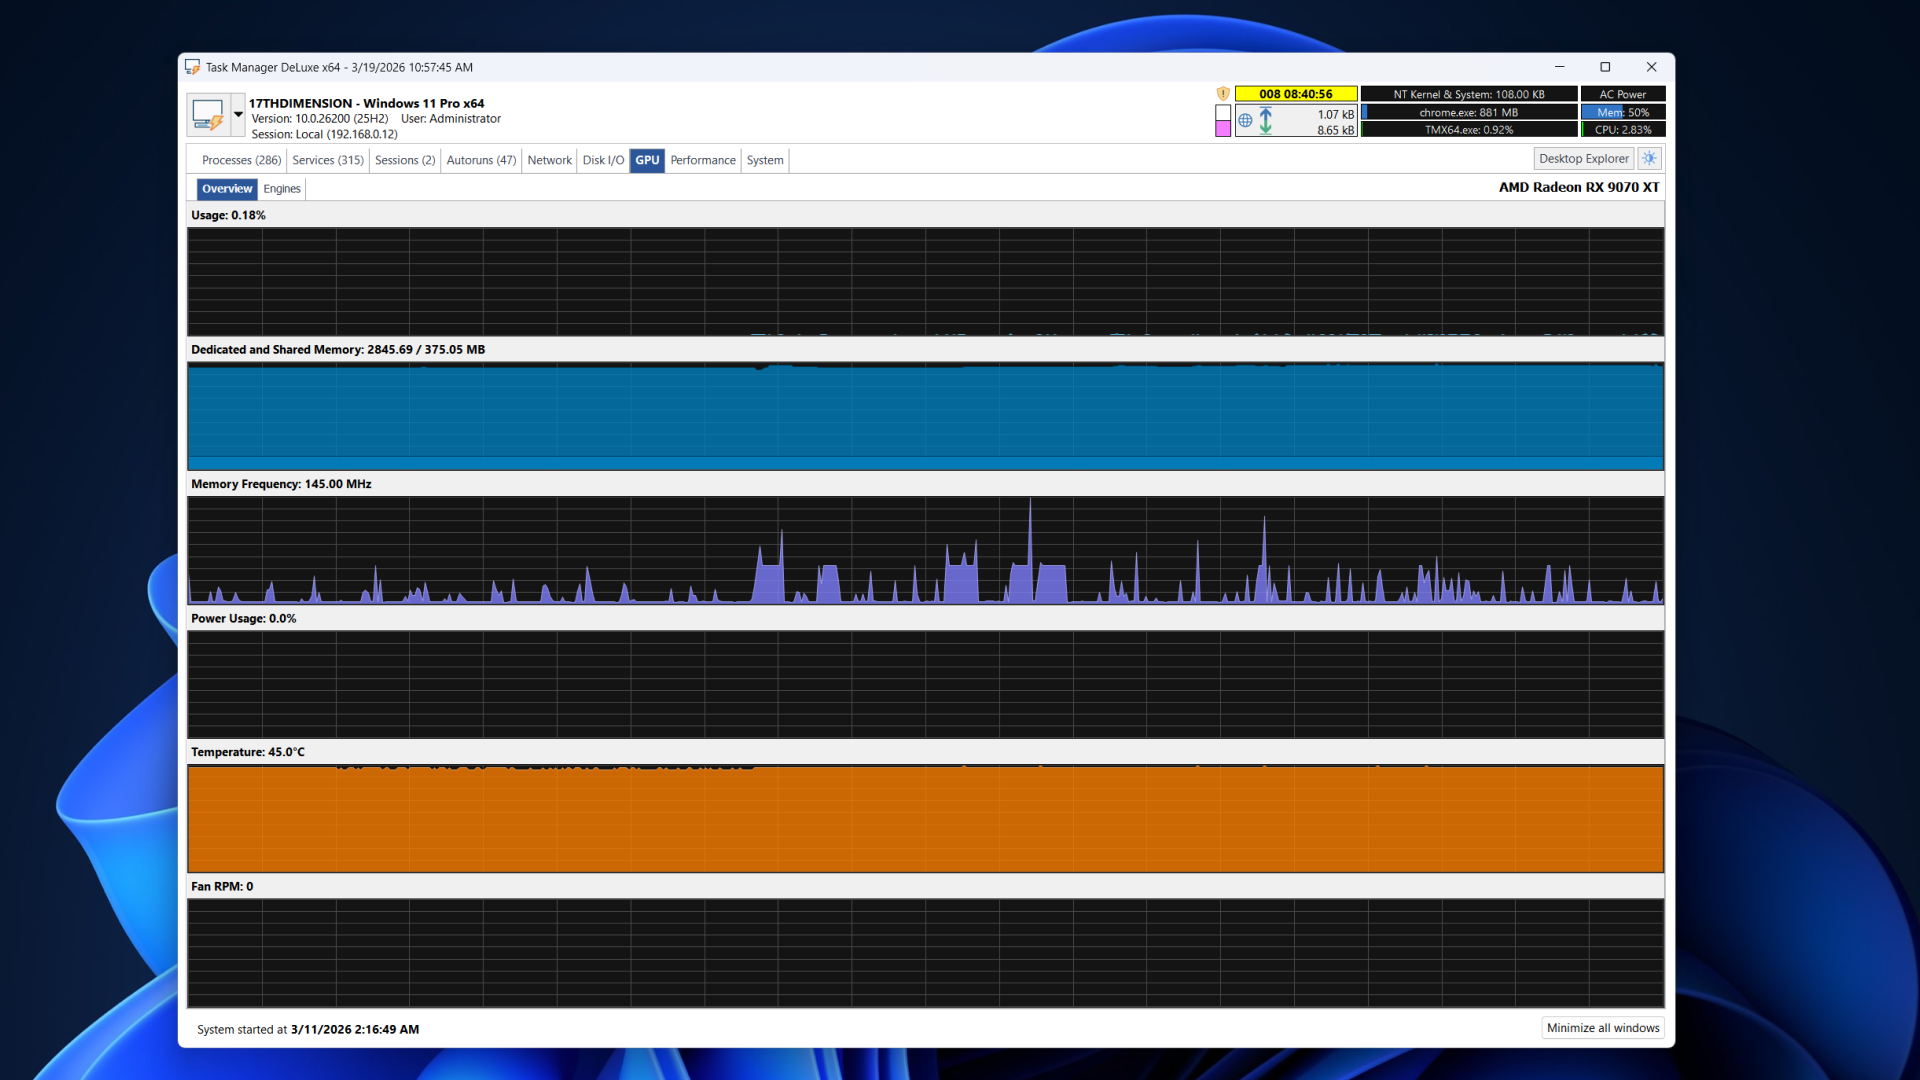Switch to the Sessions (2) tab

(x=405, y=160)
